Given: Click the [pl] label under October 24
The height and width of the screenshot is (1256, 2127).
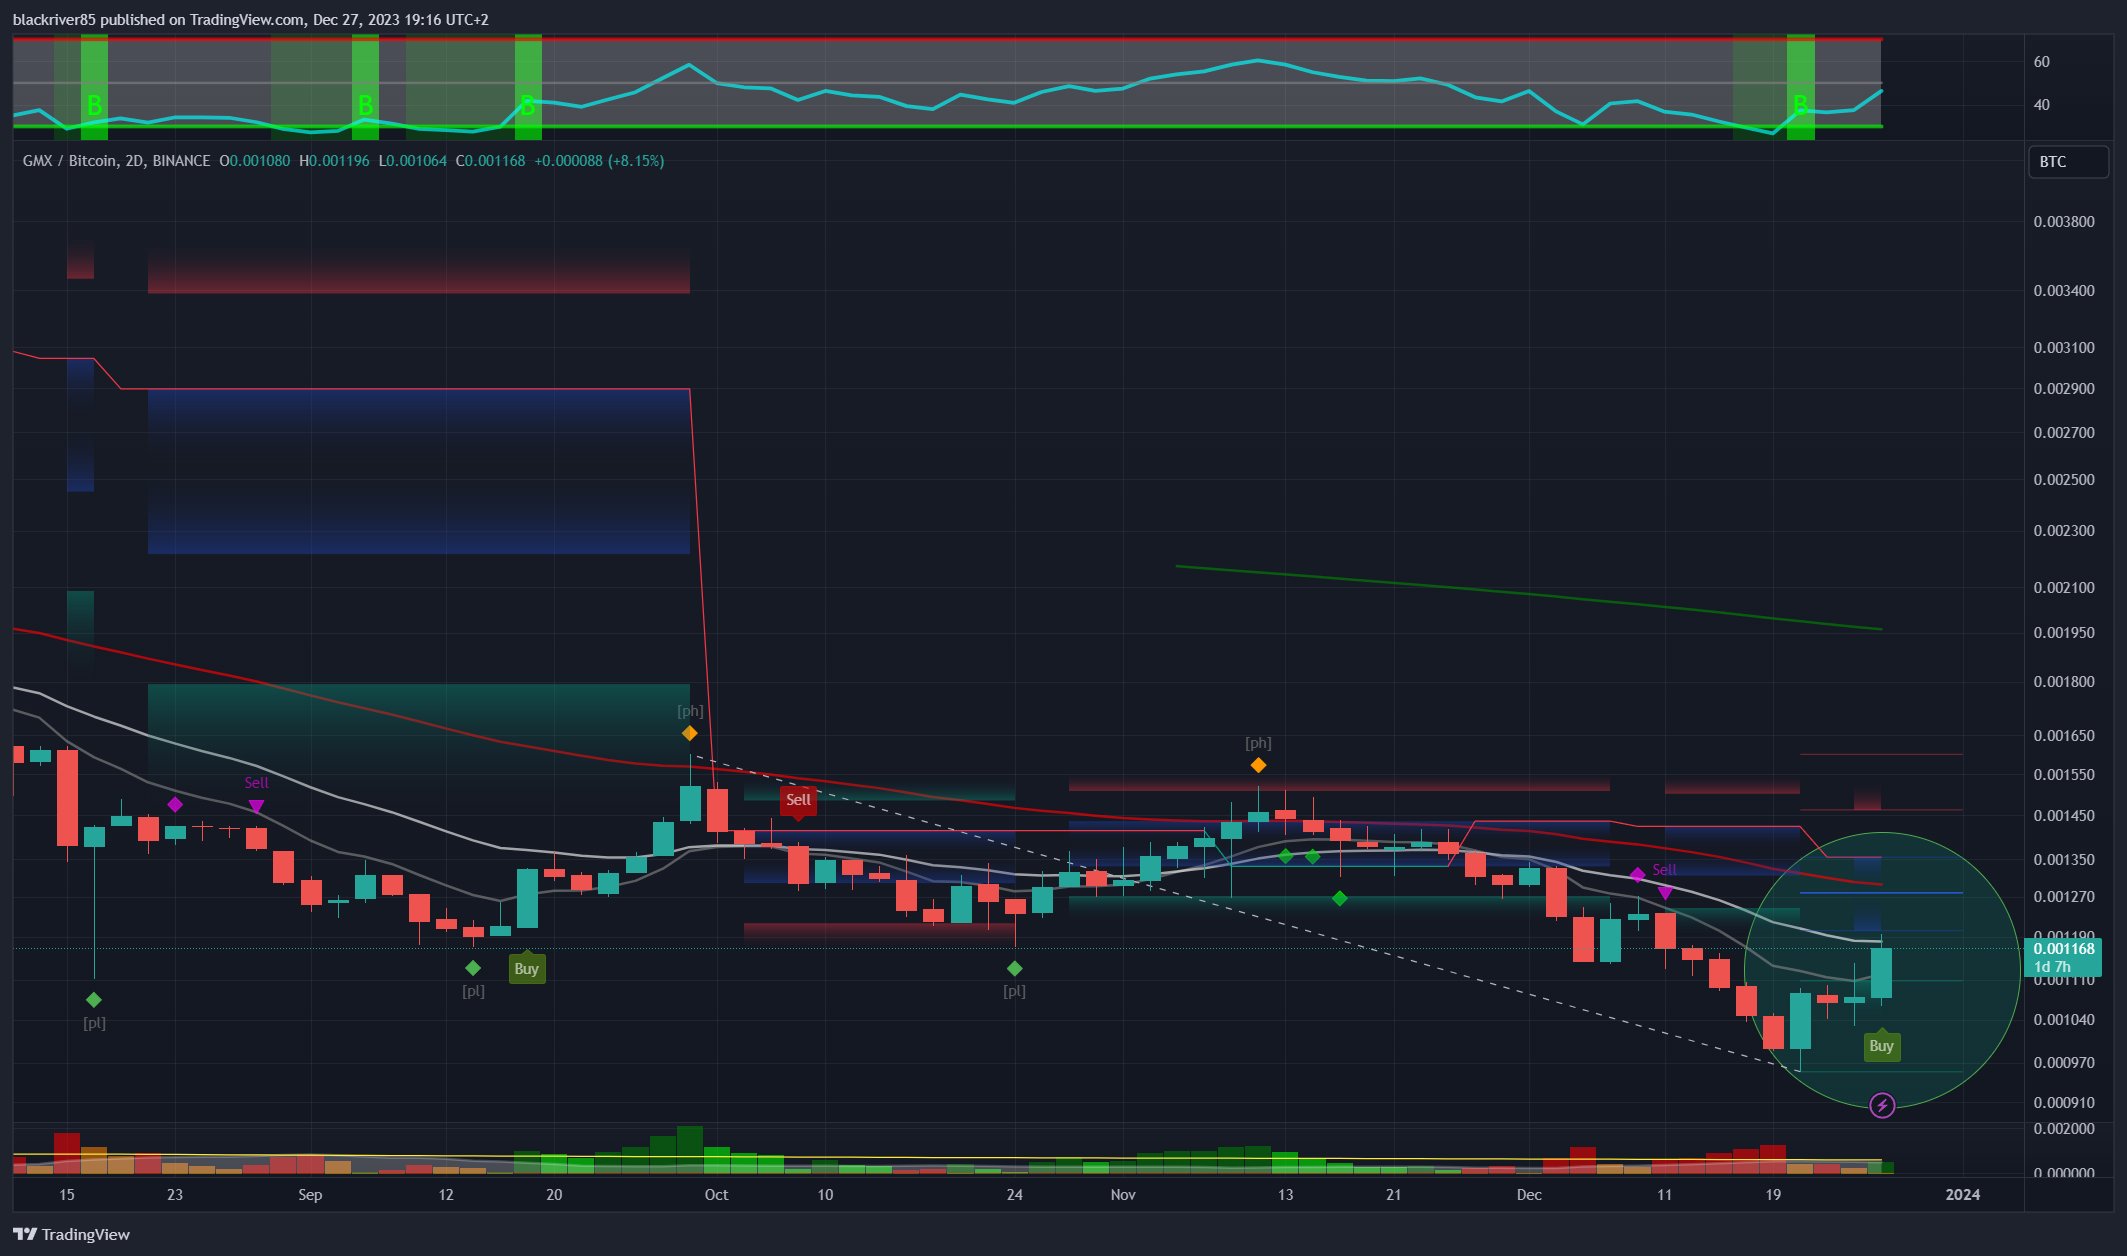Looking at the screenshot, I should pyautogui.click(x=1014, y=991).
